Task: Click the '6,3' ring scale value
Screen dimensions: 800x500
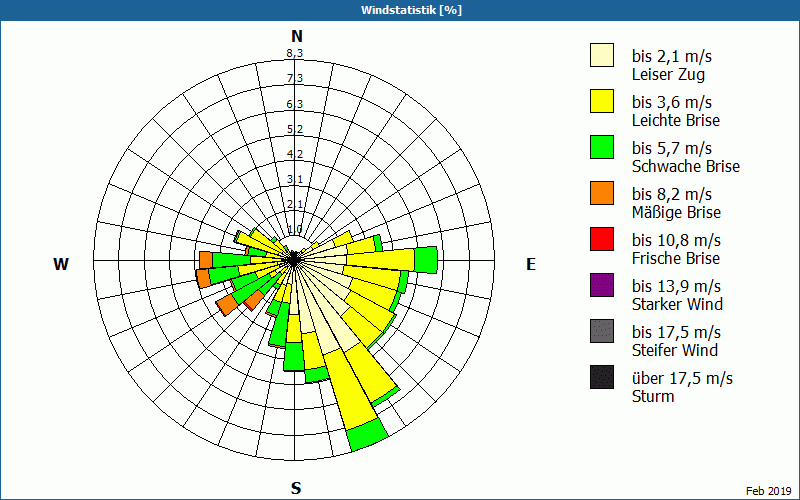Action: 295,104
